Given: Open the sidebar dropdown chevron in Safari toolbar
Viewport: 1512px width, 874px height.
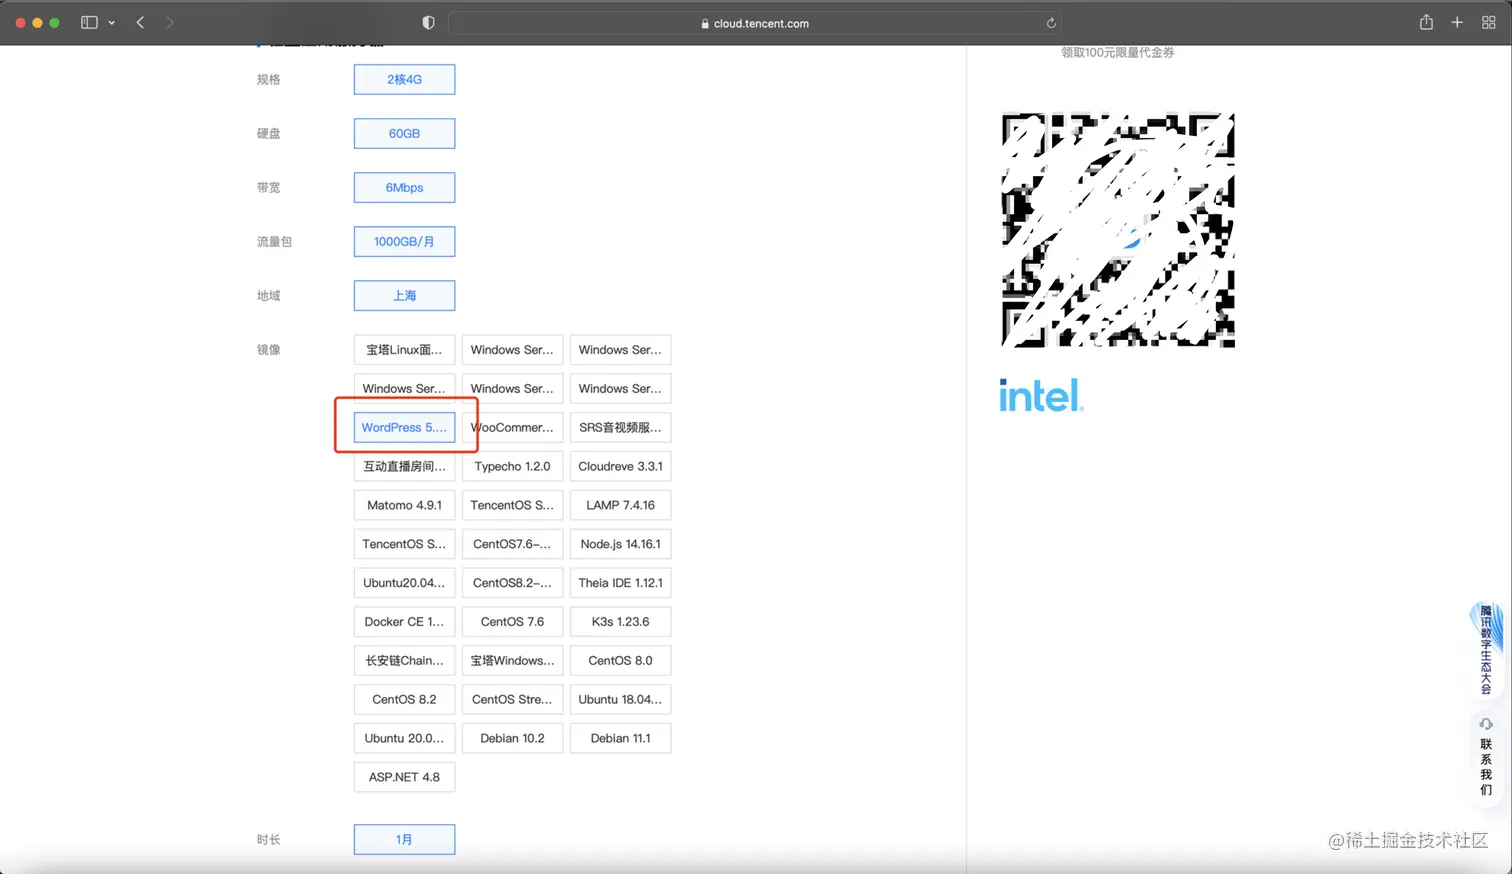Looking at the screenshot, I should click(x=111, y=23).
